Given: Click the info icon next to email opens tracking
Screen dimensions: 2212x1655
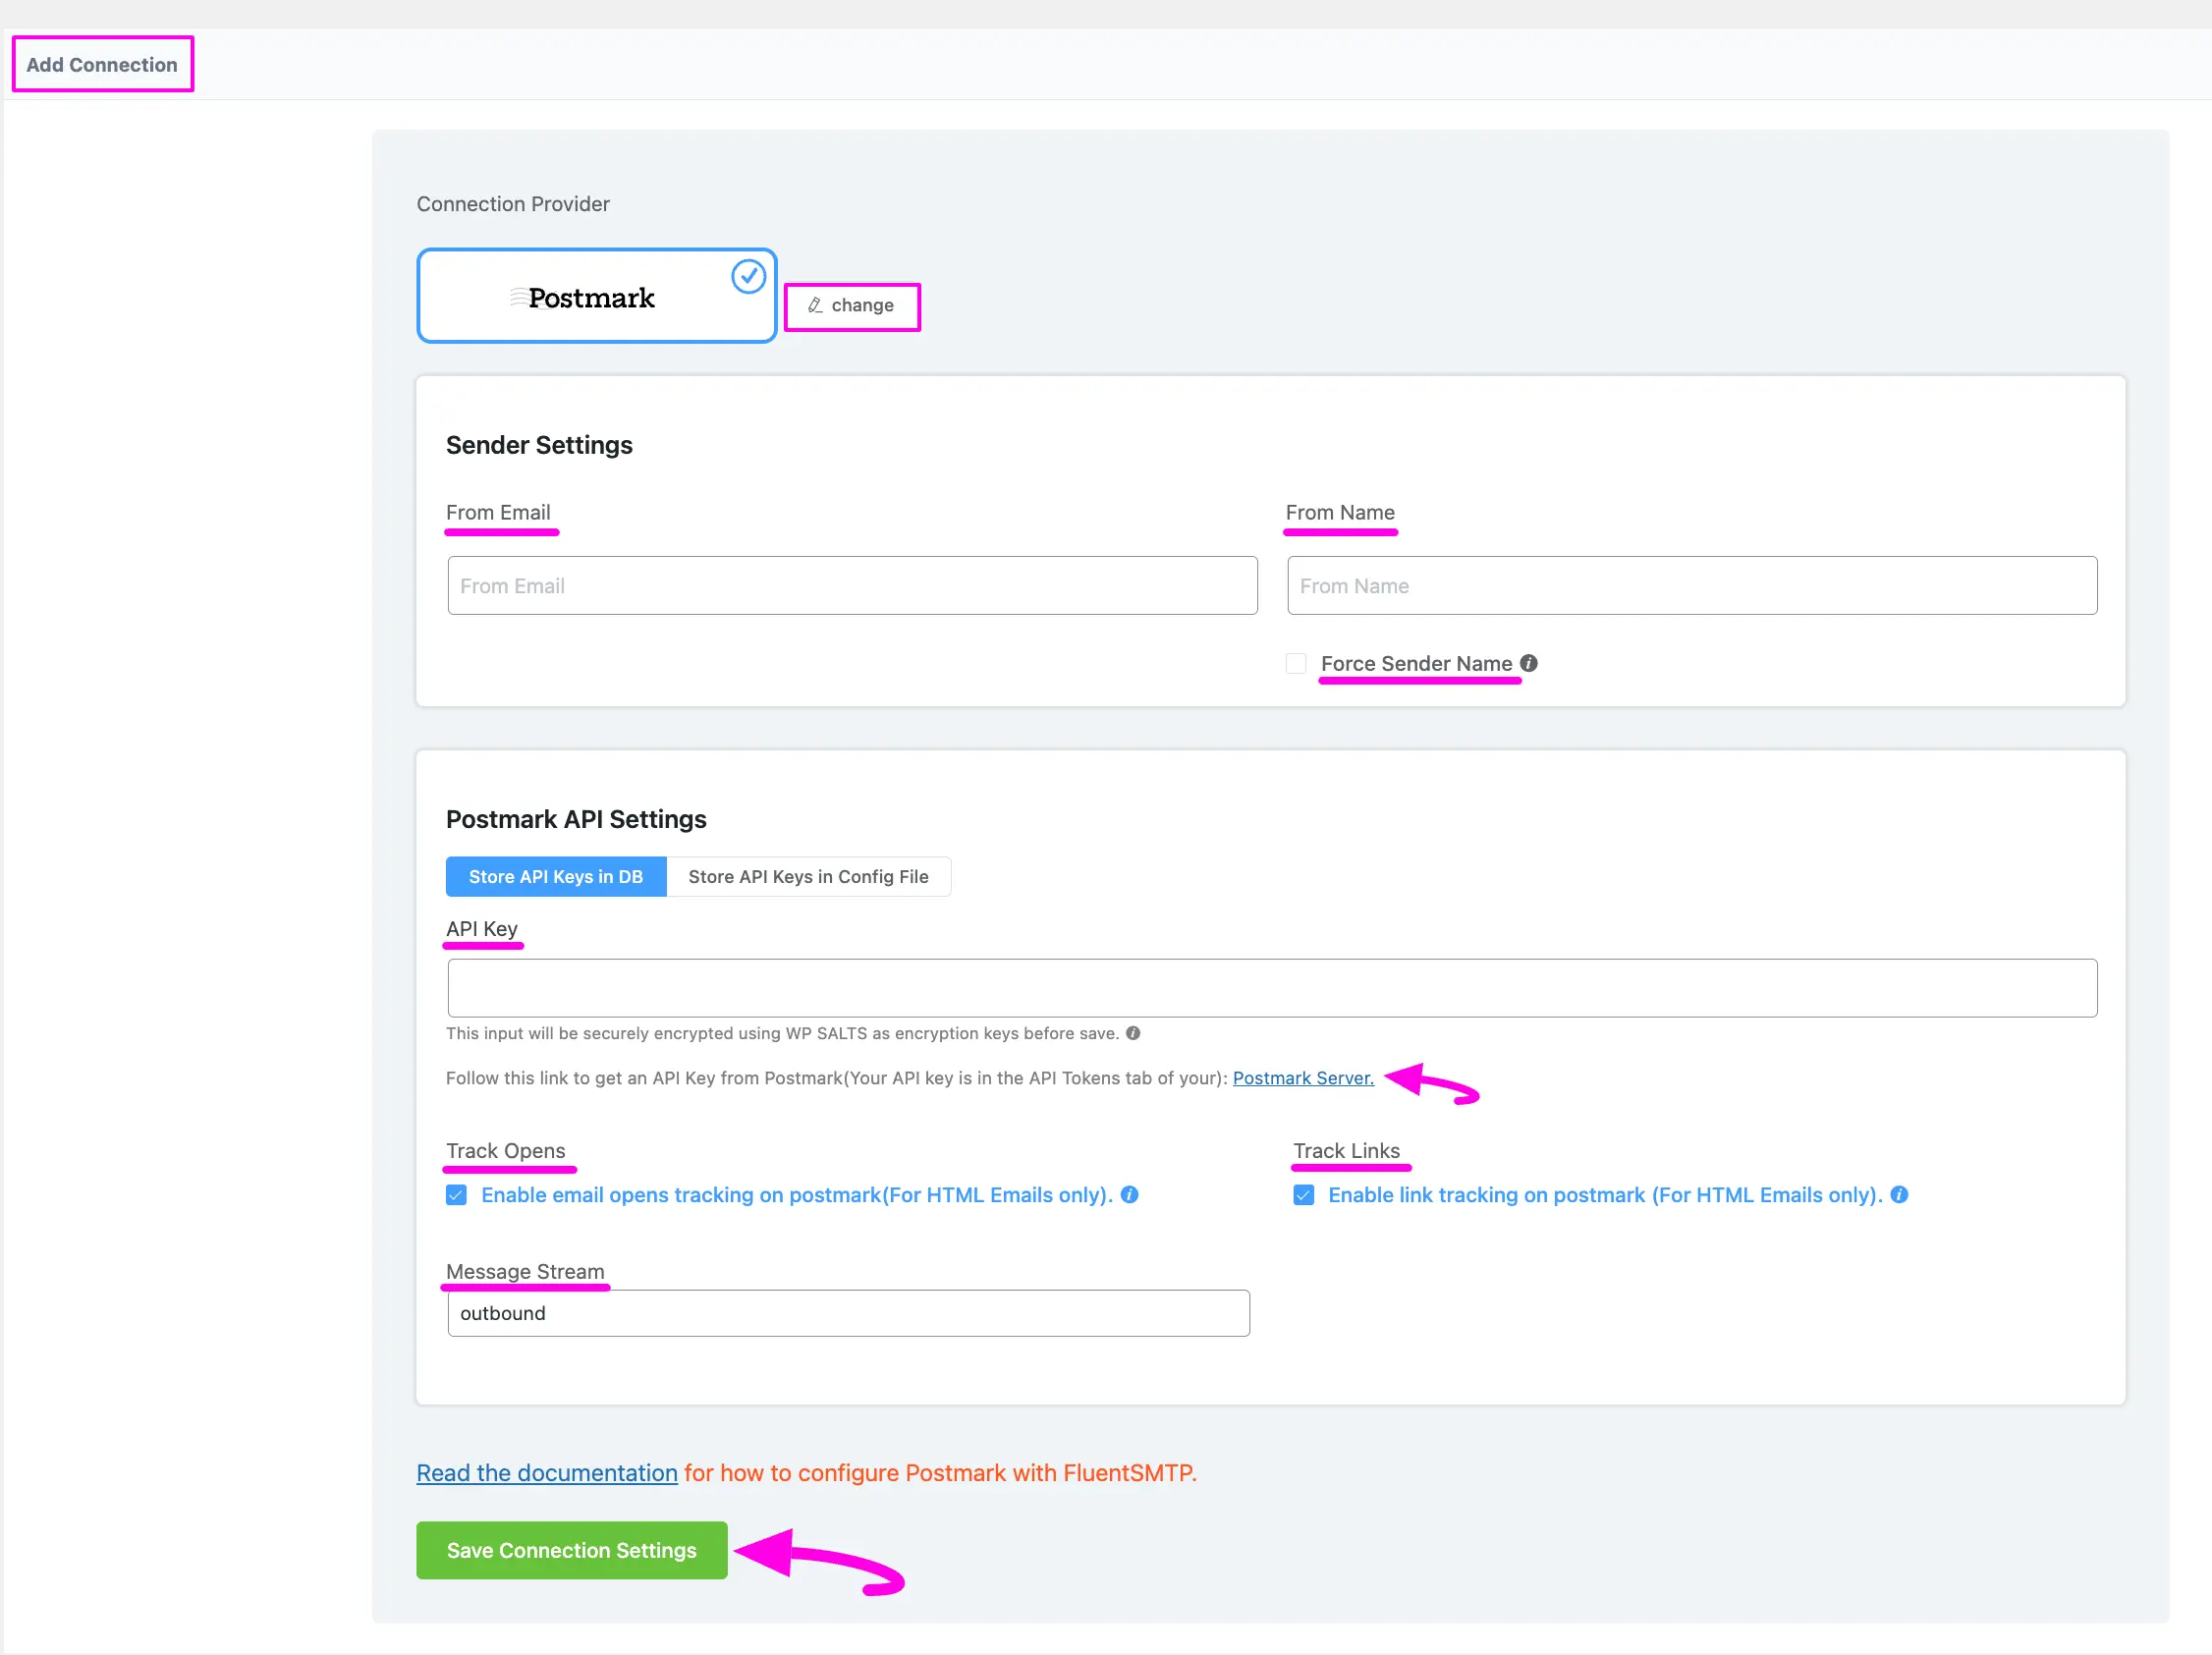Looking at the screenshot, I should tap(1129, 1195).
